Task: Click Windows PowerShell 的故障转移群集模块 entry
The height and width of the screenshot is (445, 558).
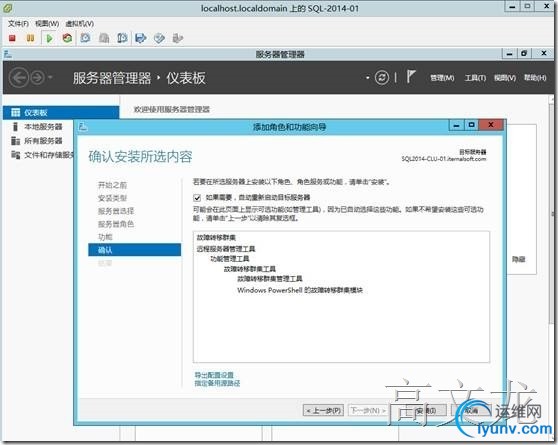Action: 300,290
